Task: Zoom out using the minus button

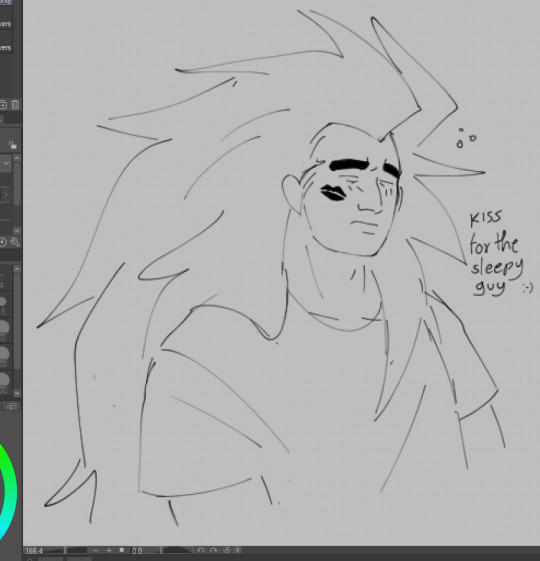Action: click(96, 550)
